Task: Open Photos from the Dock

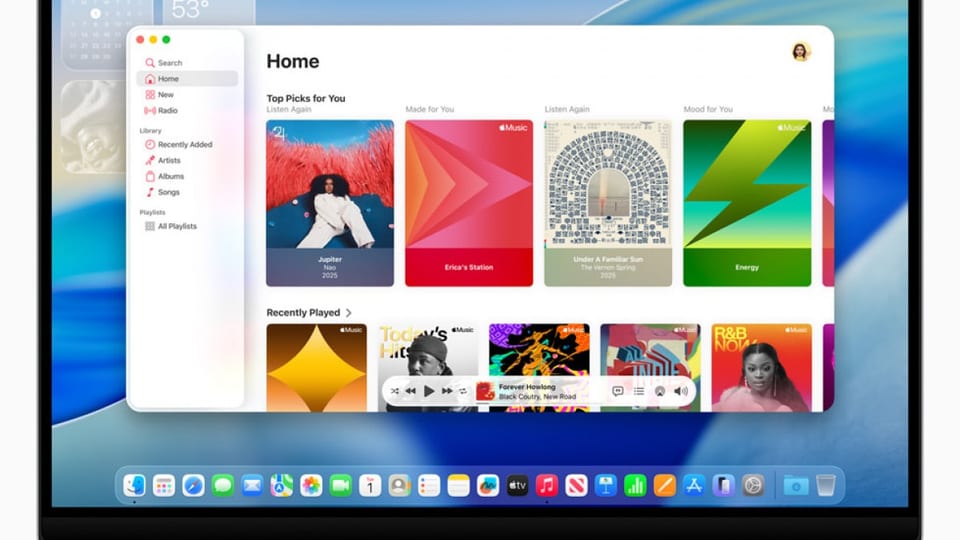Action: (x=311, y=486)
